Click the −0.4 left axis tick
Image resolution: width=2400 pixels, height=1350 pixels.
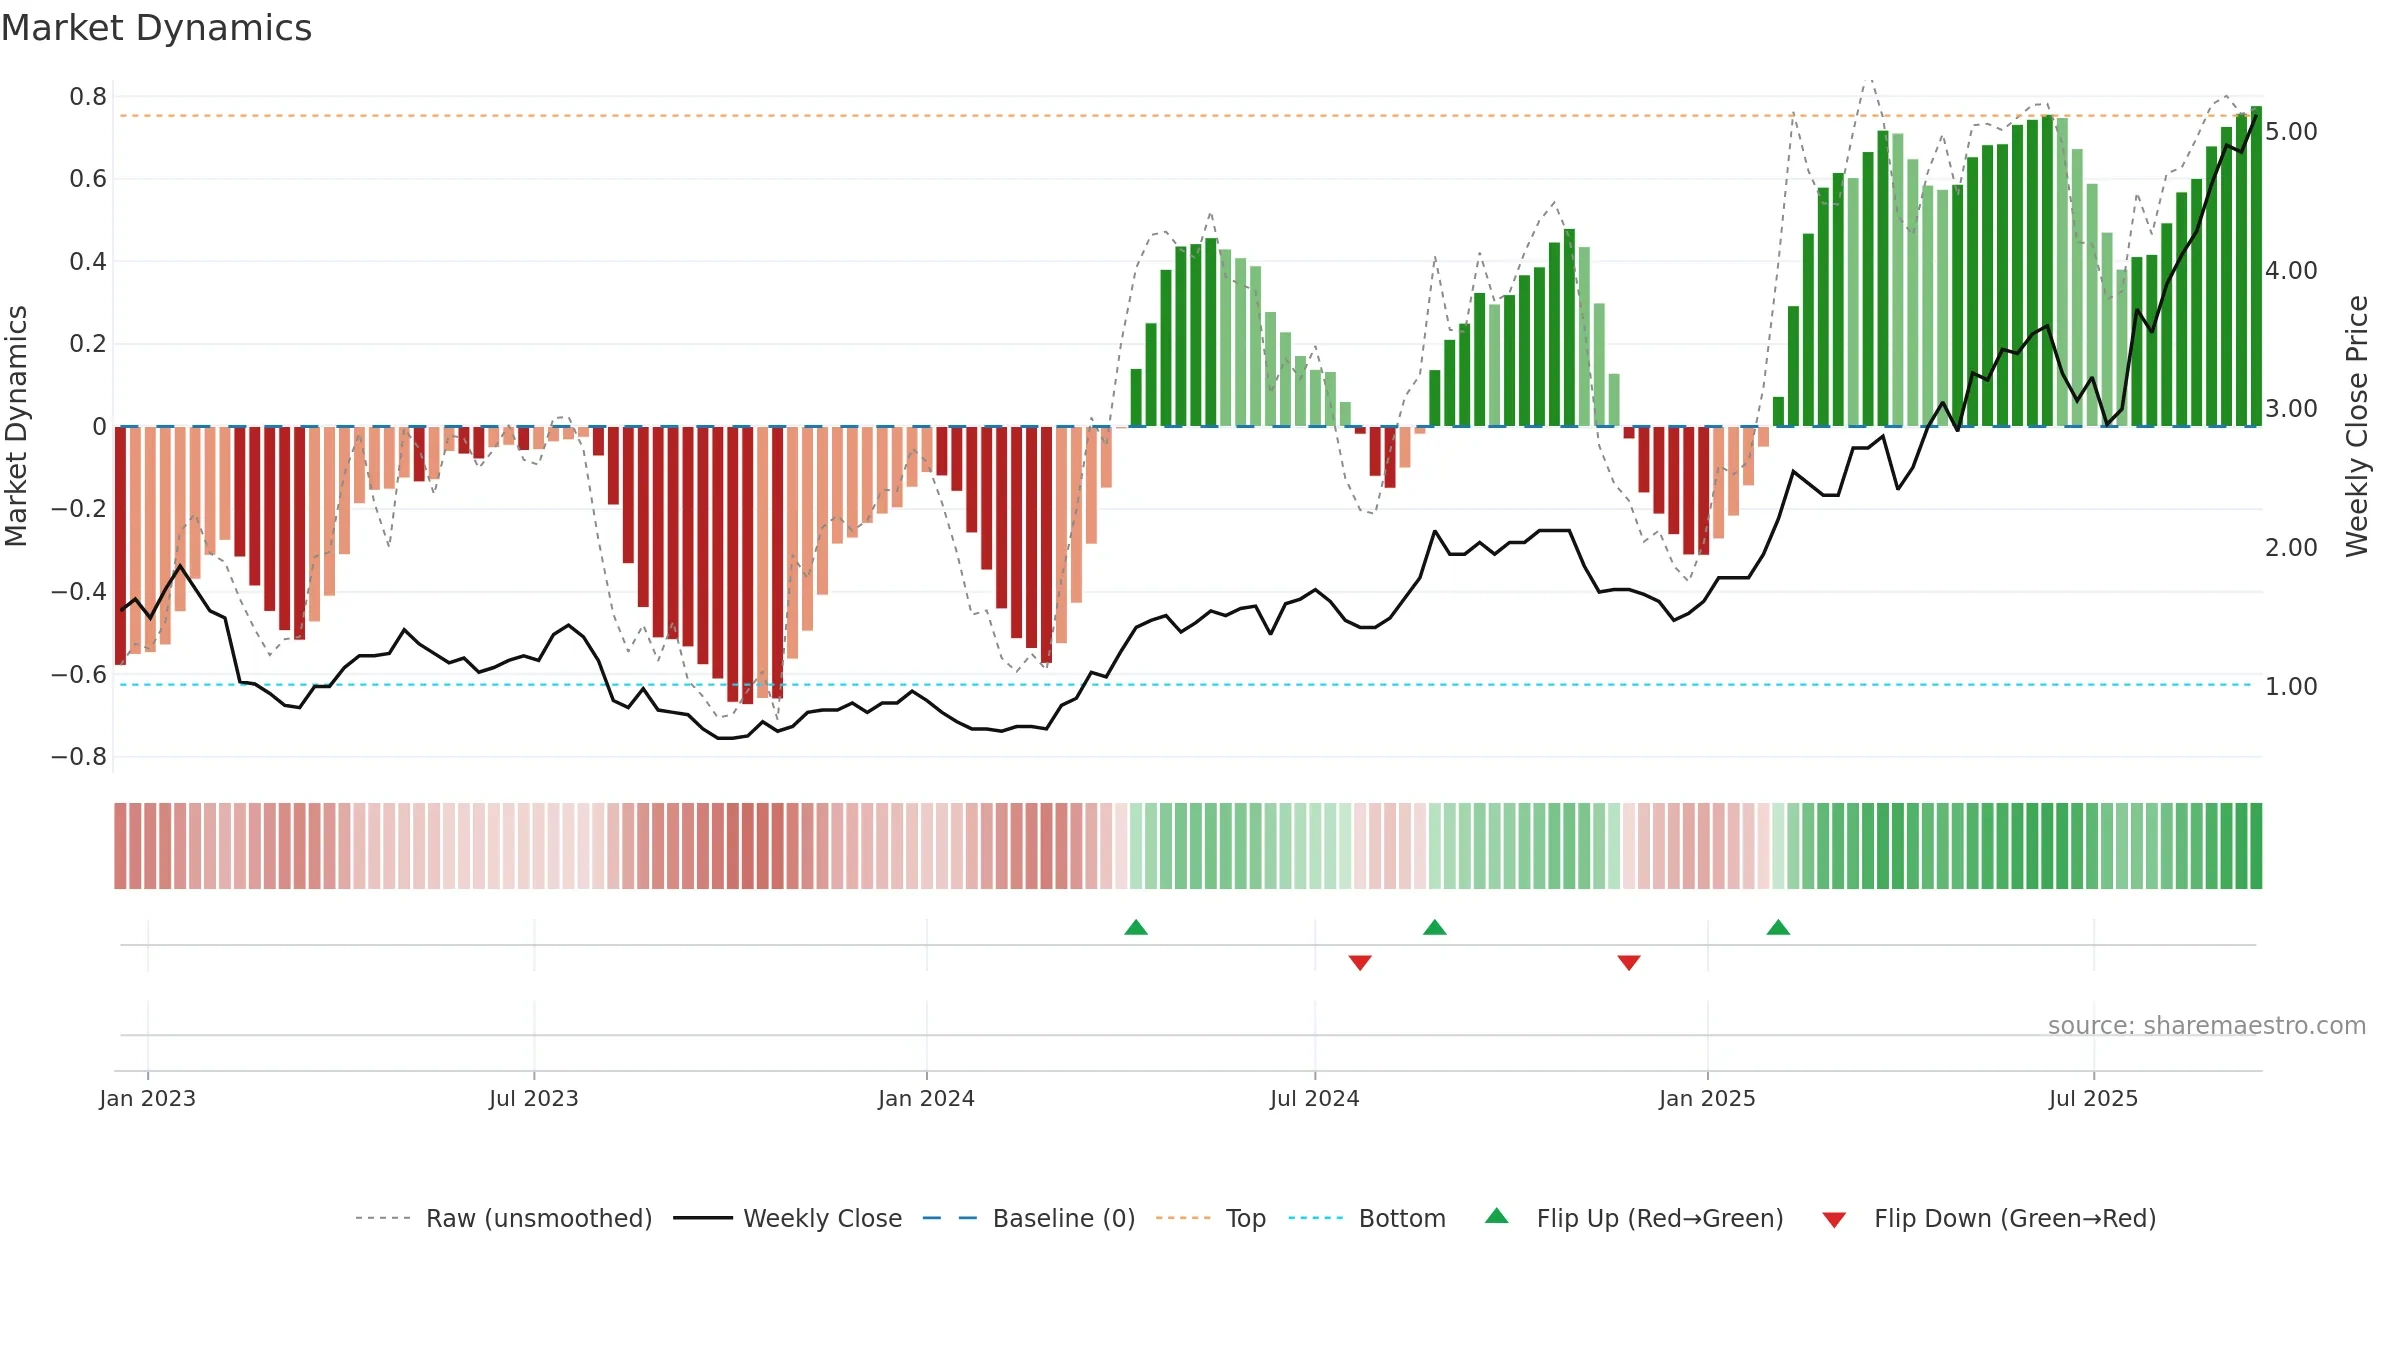point(79,592)
